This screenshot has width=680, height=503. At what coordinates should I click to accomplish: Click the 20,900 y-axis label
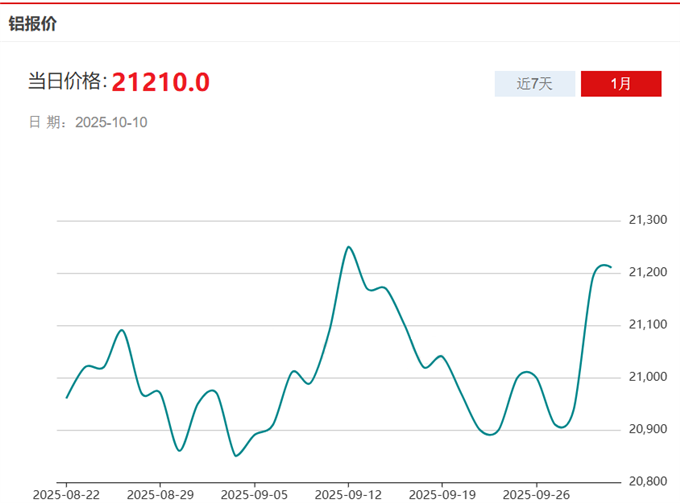648,429
